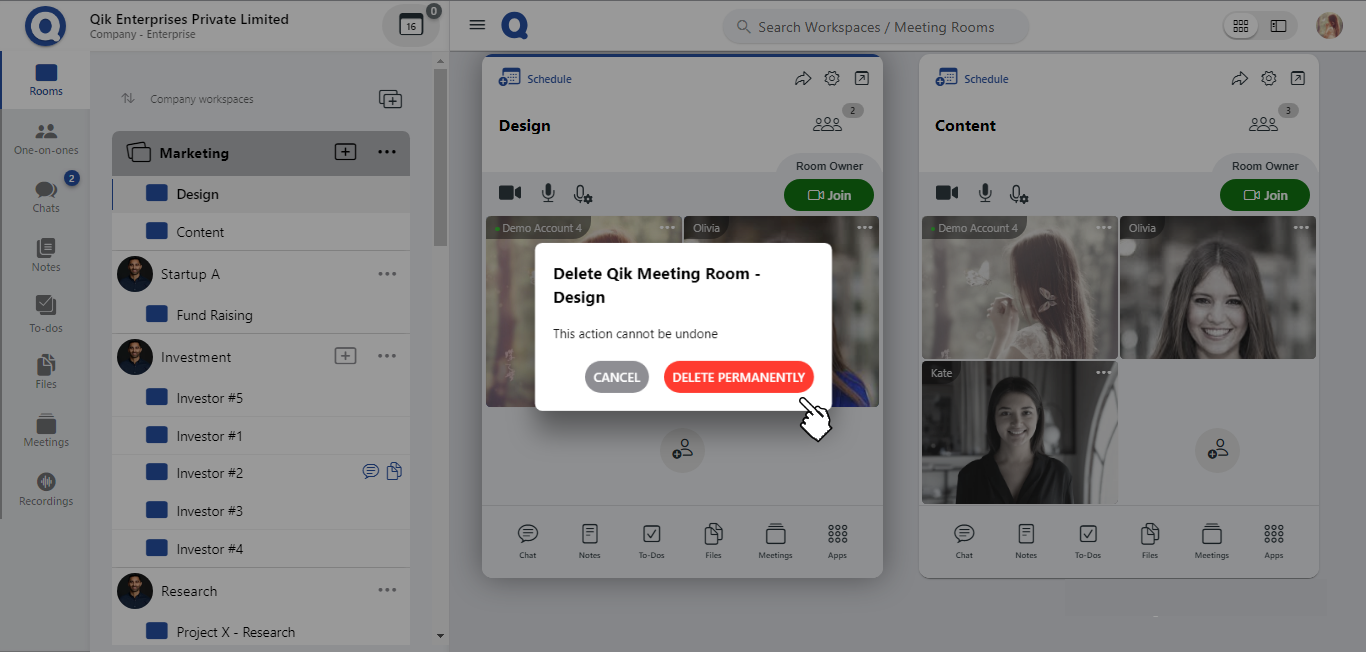Open Startup A more options menu

click(387, 274)
